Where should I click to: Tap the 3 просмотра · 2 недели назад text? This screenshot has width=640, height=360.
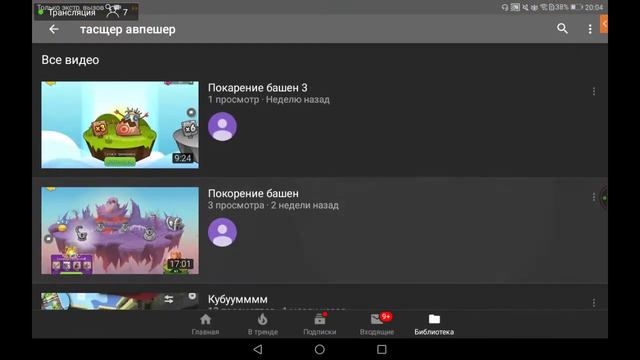(273, 205)
